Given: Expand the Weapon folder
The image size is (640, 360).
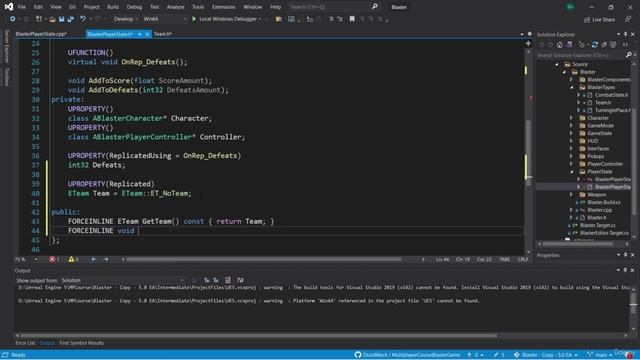Looking at the screenshot, I should [571, 195].
